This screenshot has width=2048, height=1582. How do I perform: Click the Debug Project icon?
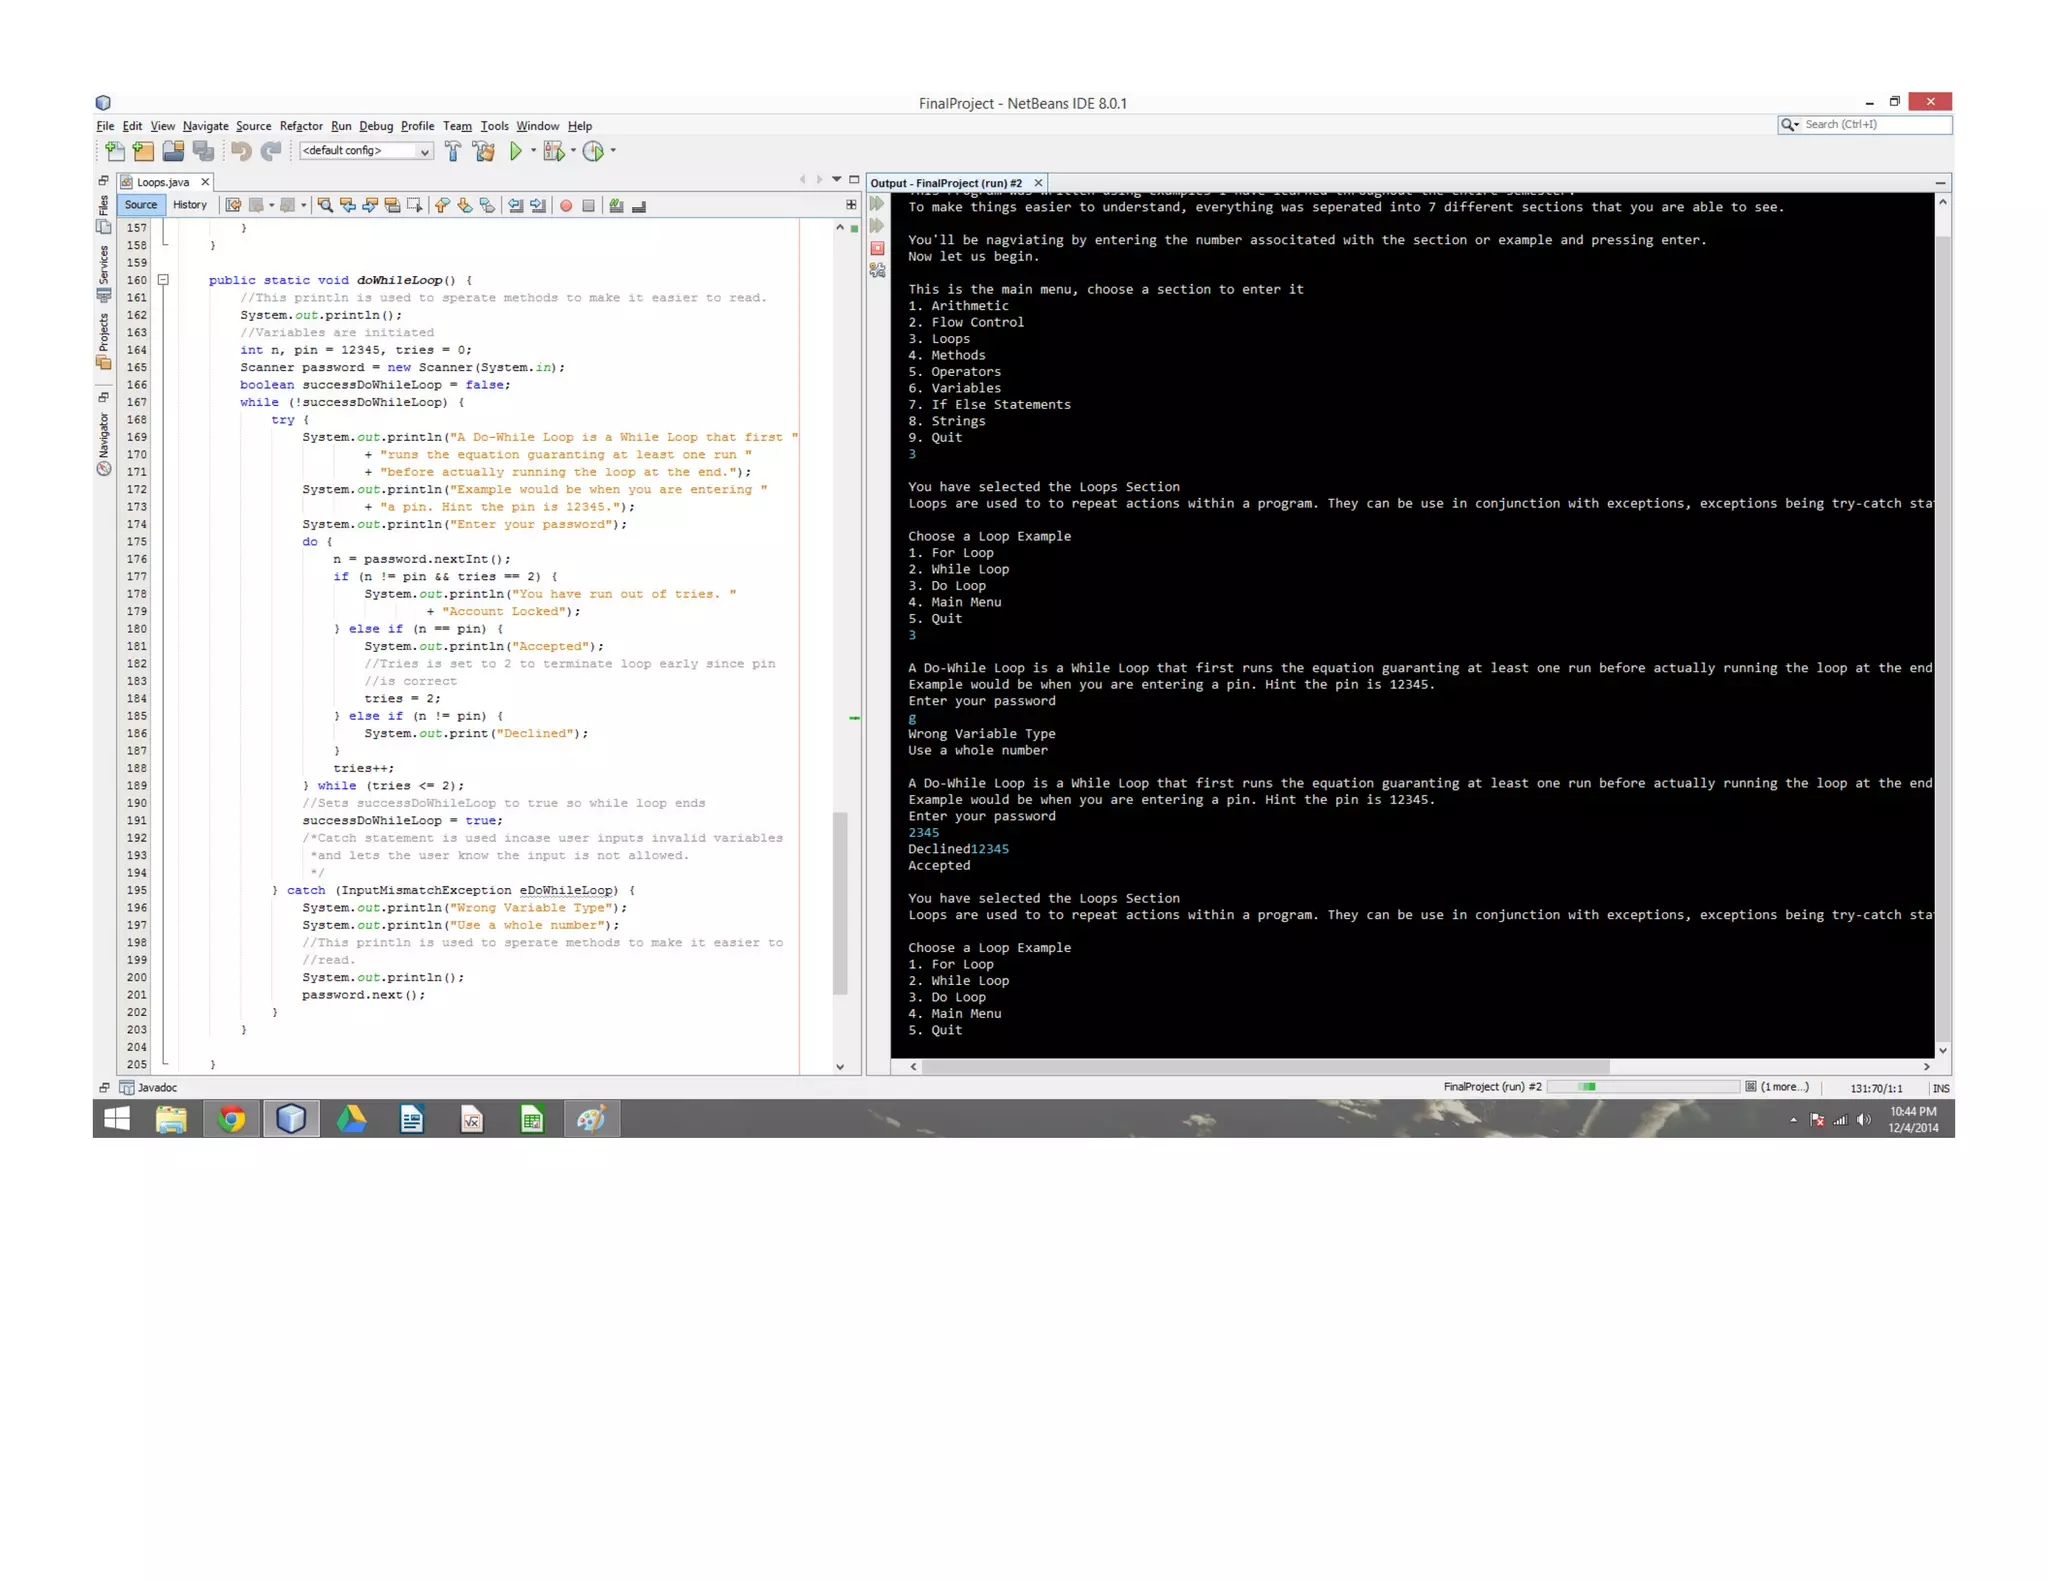point(553,151)
